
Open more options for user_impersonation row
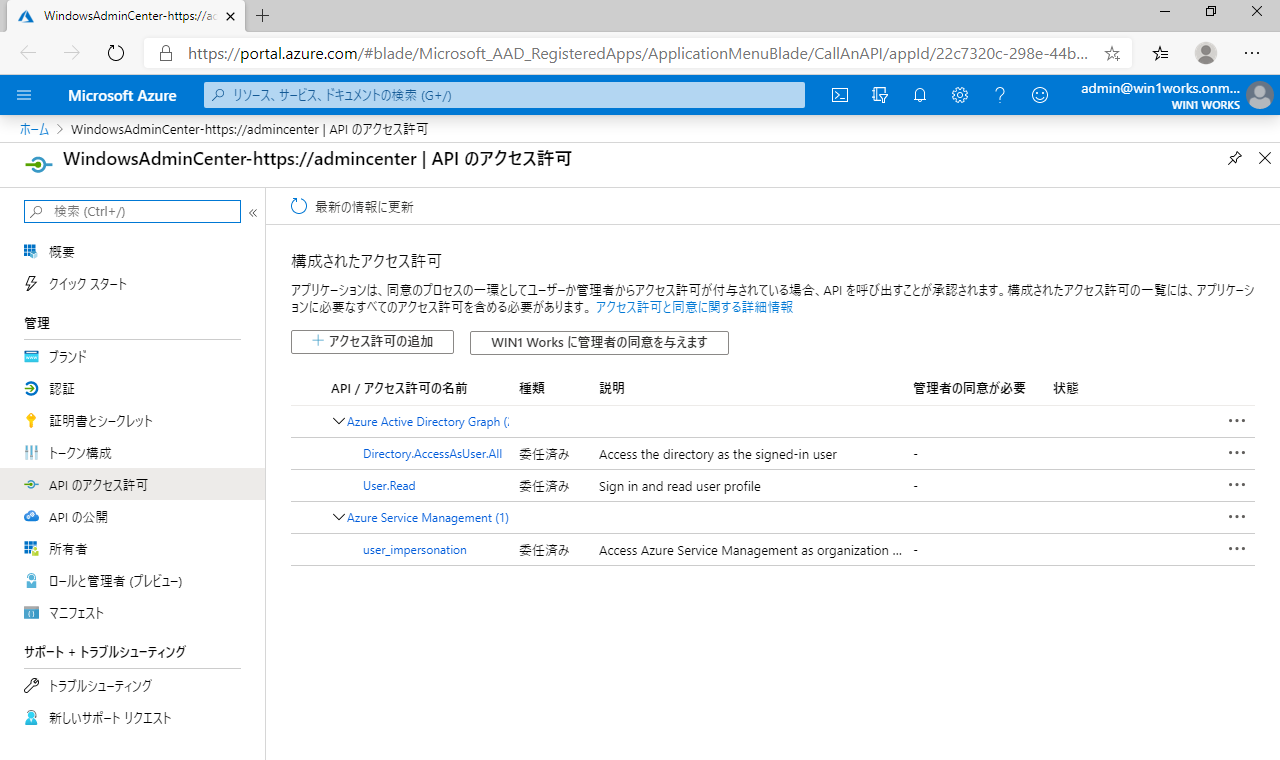coord(1237,549)
